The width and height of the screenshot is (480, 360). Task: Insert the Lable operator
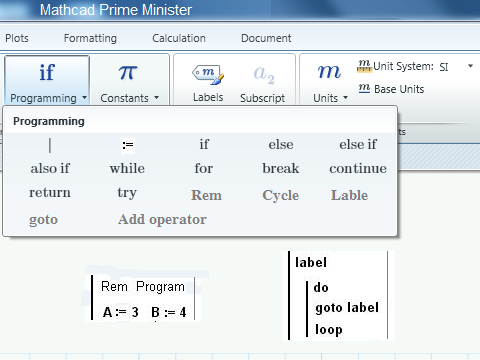point(349,195)
